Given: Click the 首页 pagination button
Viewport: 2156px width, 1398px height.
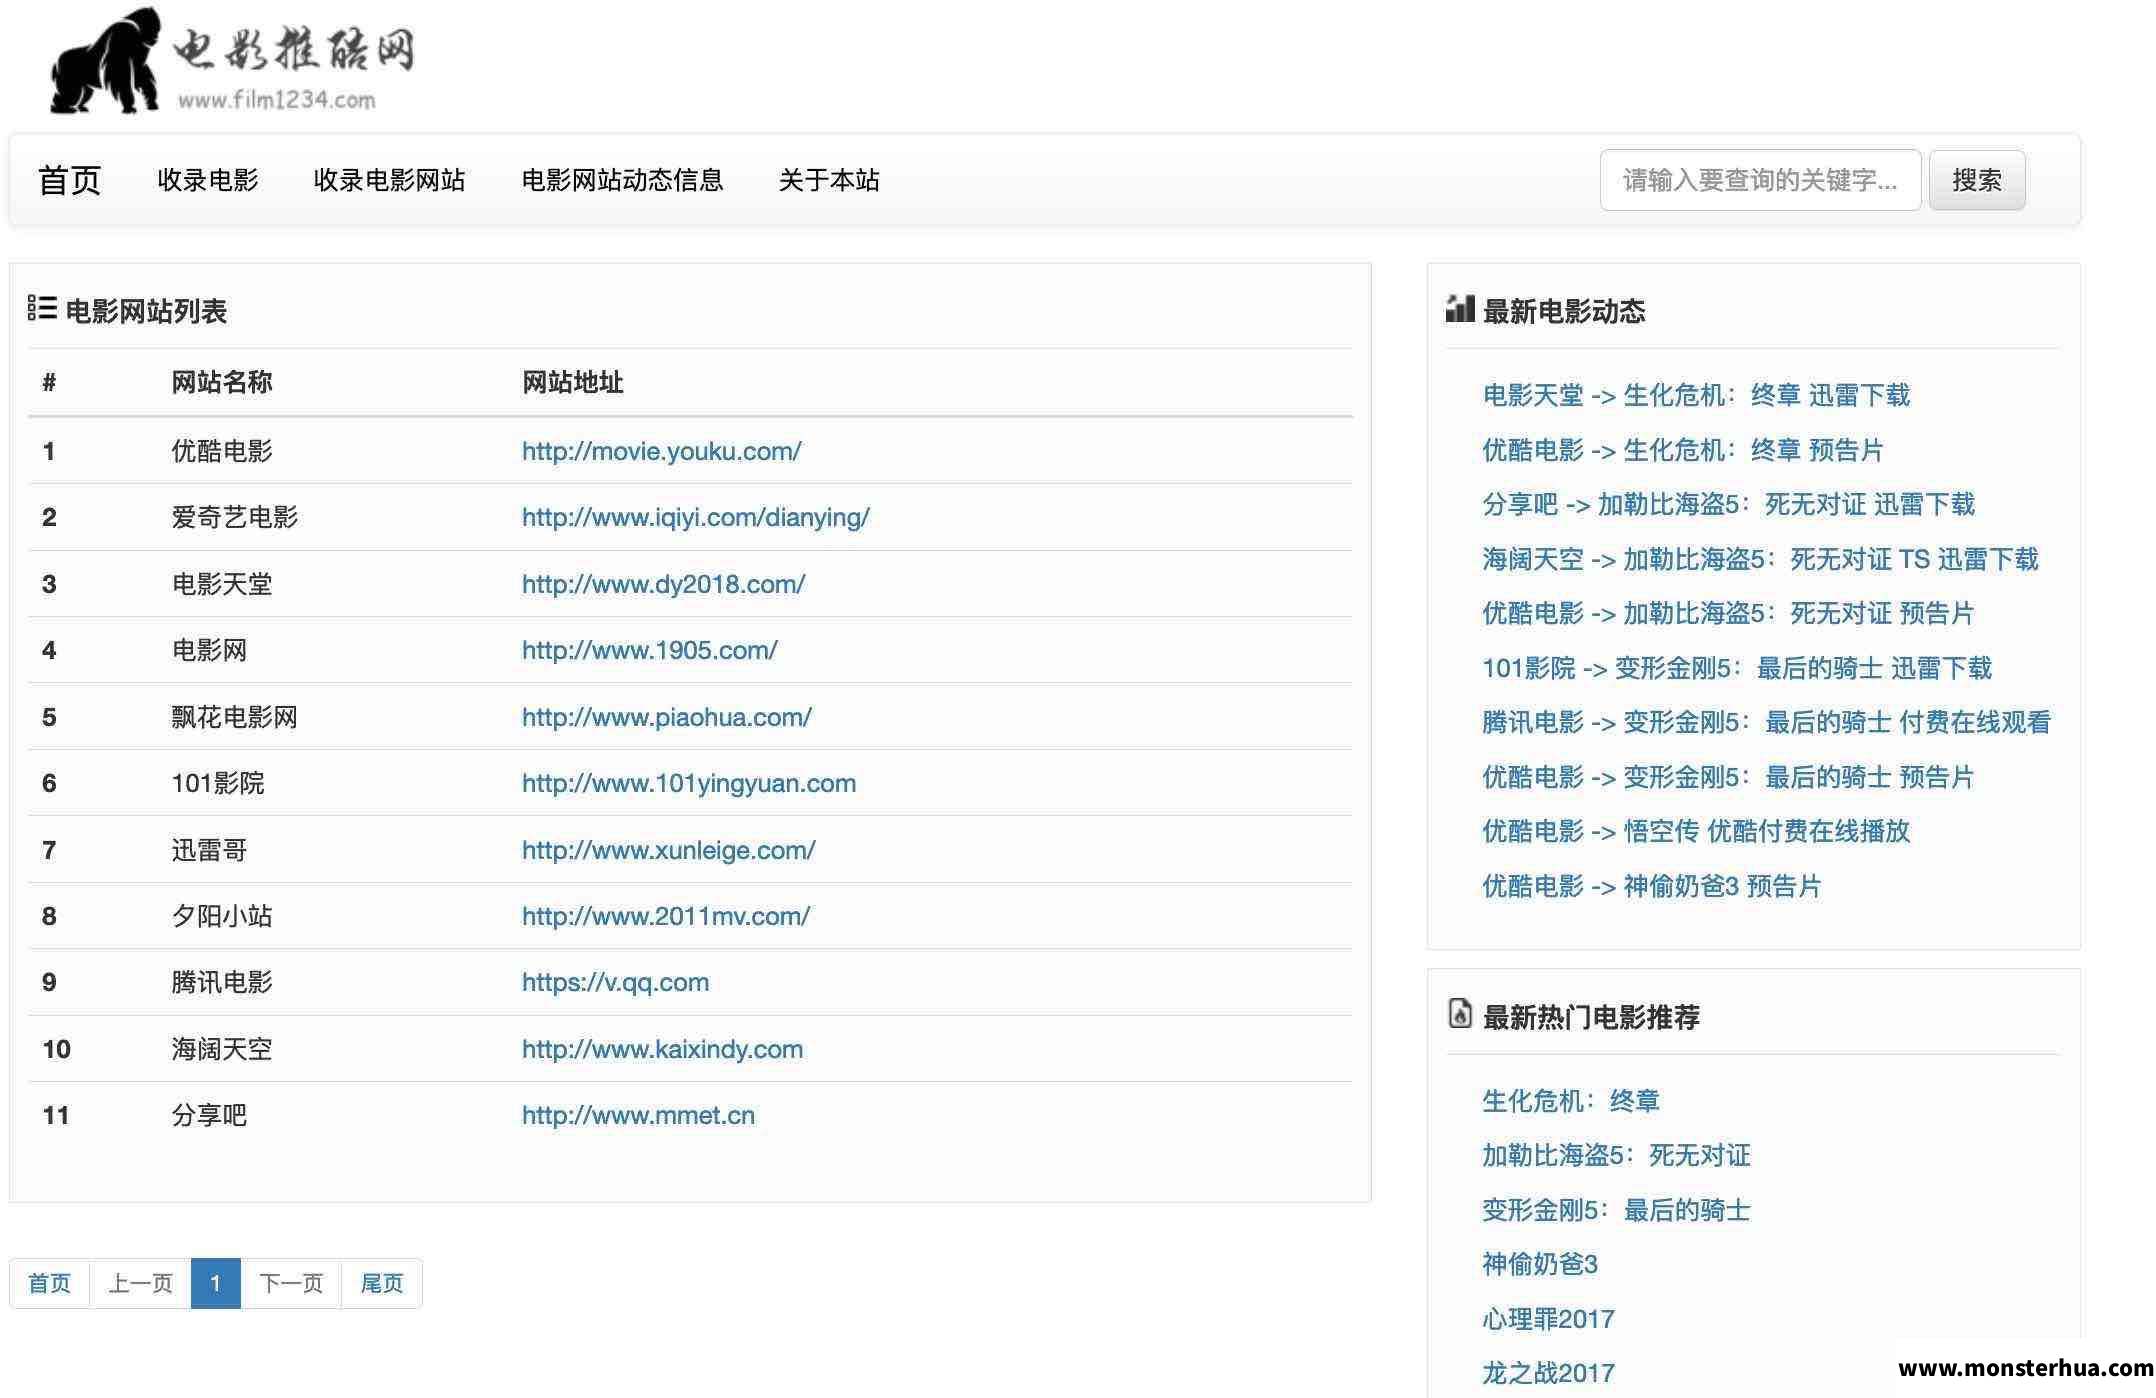Looking at the screenshot, I should coord(49,1283).
